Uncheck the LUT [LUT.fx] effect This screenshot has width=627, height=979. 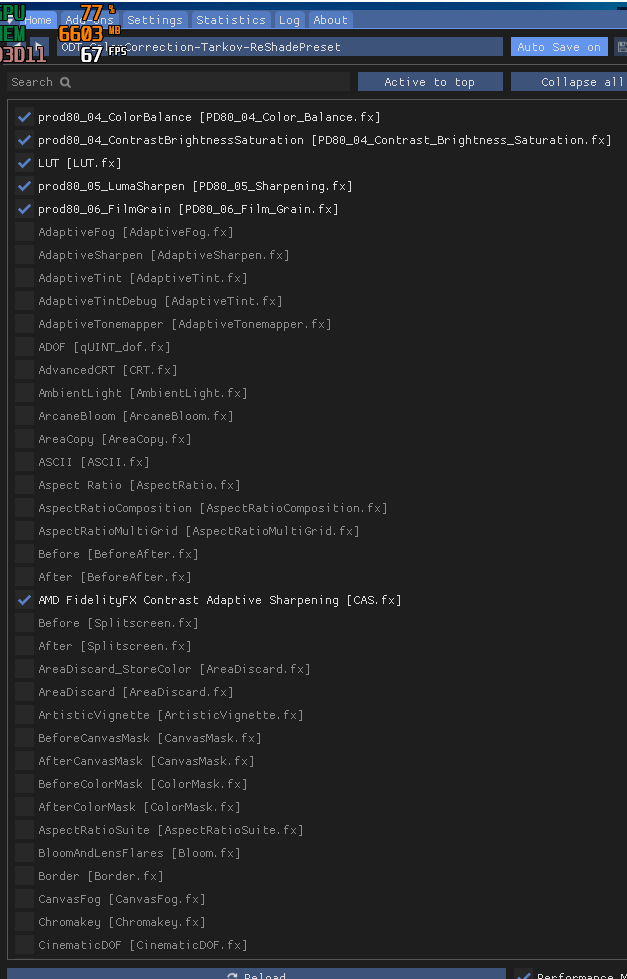(24, 163)
